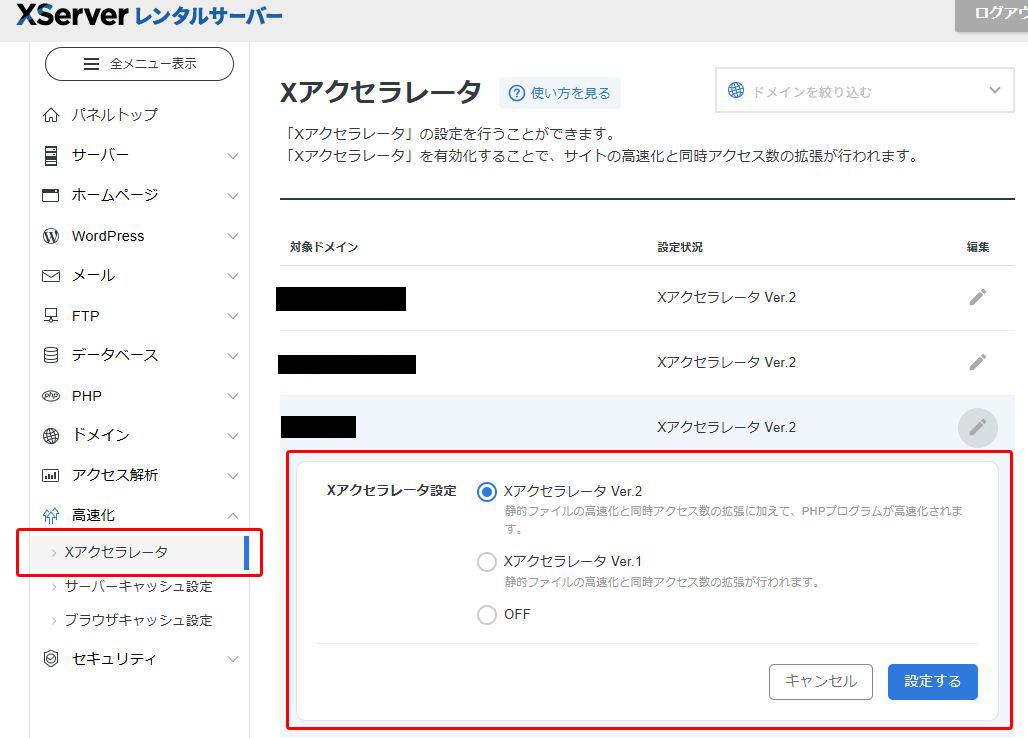Viewport: 1028px width, 738px height.
Task: Expand the データベース menu chevron
Action: point(233,356)
